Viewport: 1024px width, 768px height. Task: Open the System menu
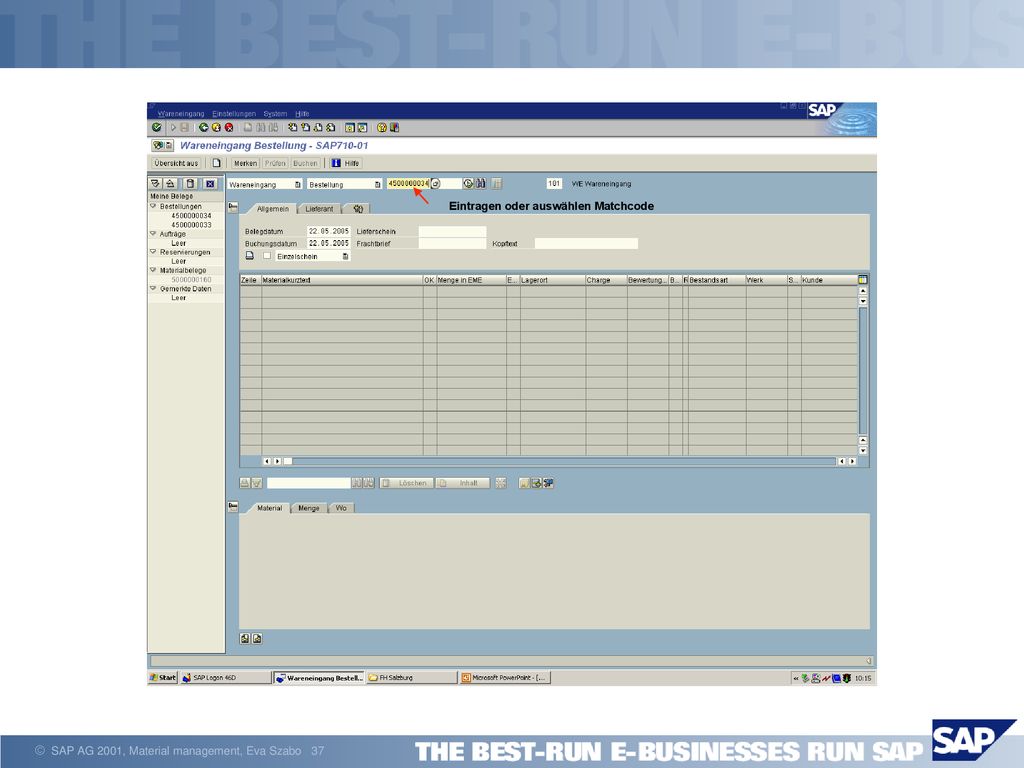[275, 114]
